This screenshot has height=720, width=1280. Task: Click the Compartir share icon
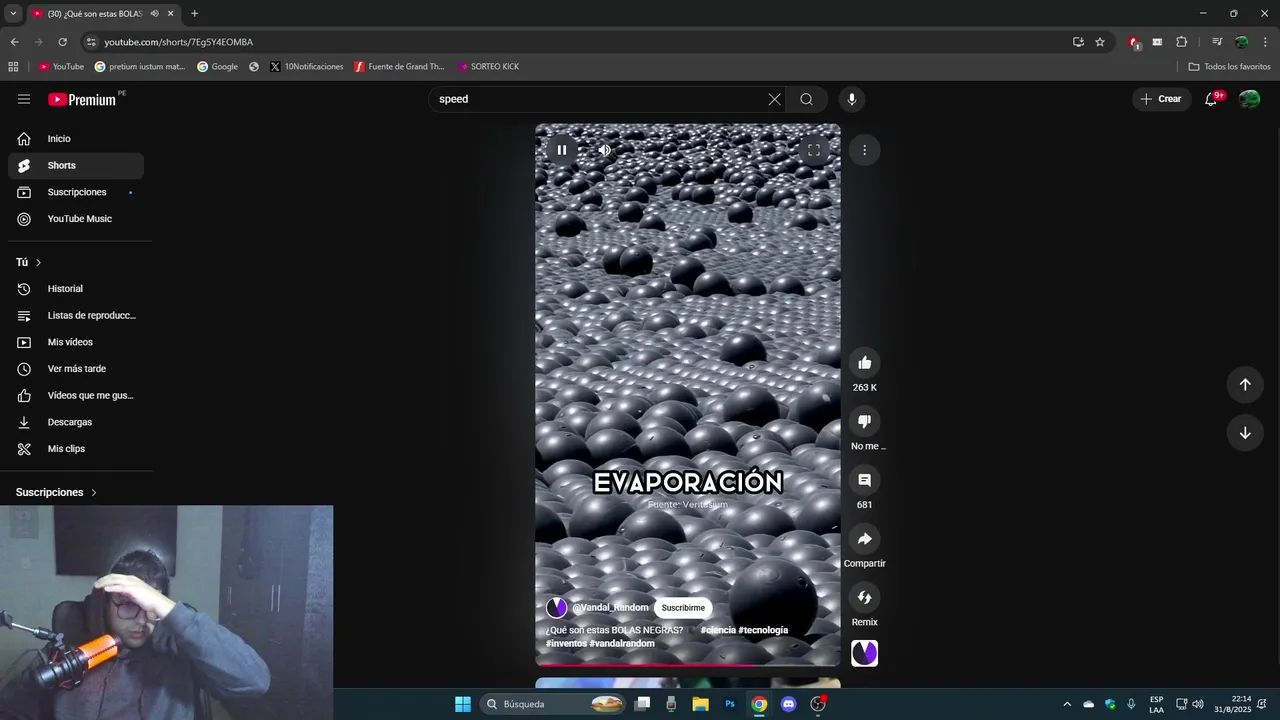coord(865,539)
